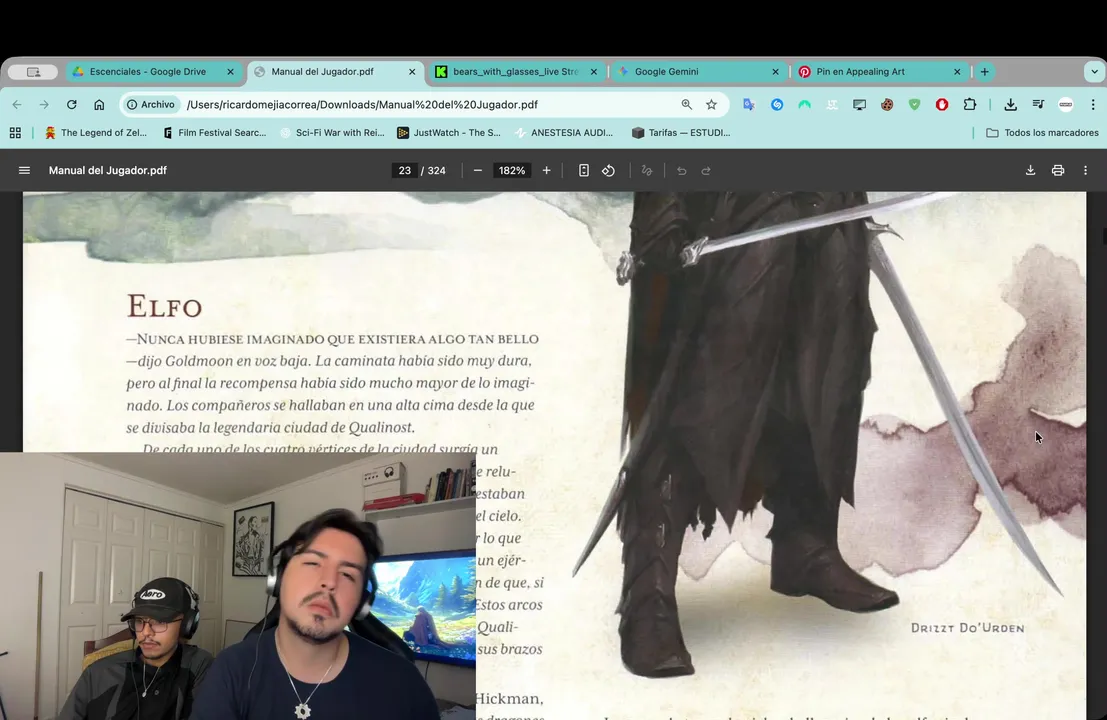Close the Google Gemini tab
Viewport: 1107px width, 720px height.
point(775,71)
